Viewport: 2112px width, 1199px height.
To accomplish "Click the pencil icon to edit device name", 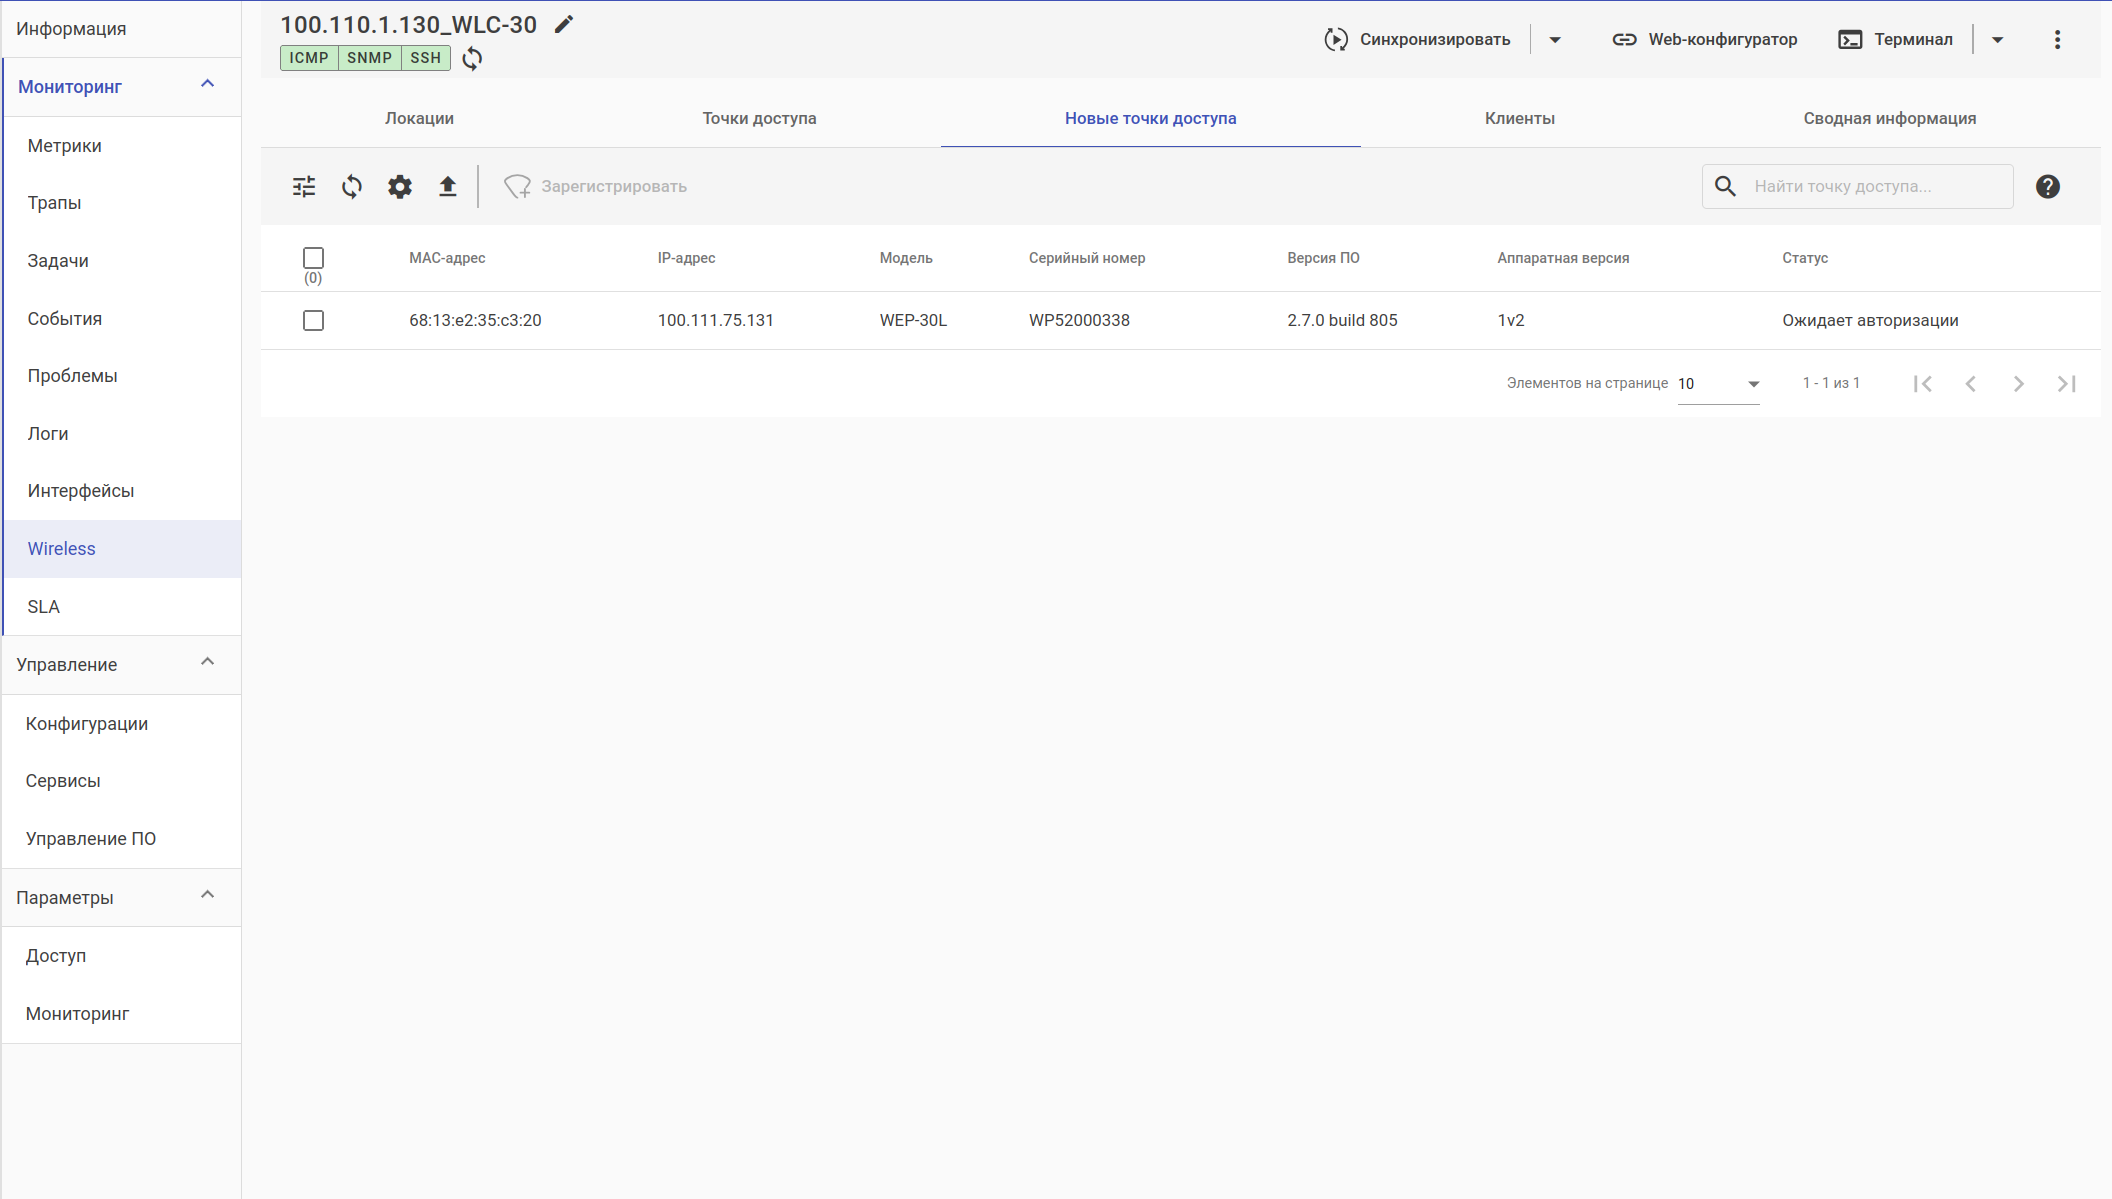I will pyautogui.click(x=564, y=24).
